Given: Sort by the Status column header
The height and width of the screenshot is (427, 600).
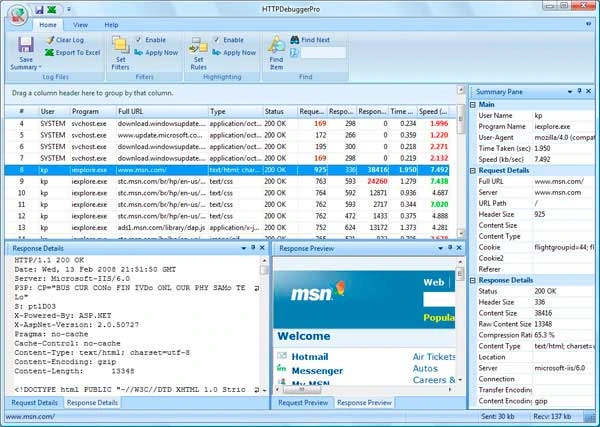Looking at the screenshot, I should [280, 111].
